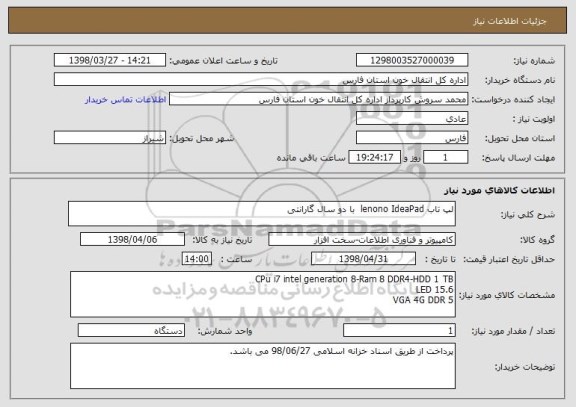Viewport: 576px width, 407px height.
Task: Click the label ایجاد کننده درخواست
Action: point(514,100)
